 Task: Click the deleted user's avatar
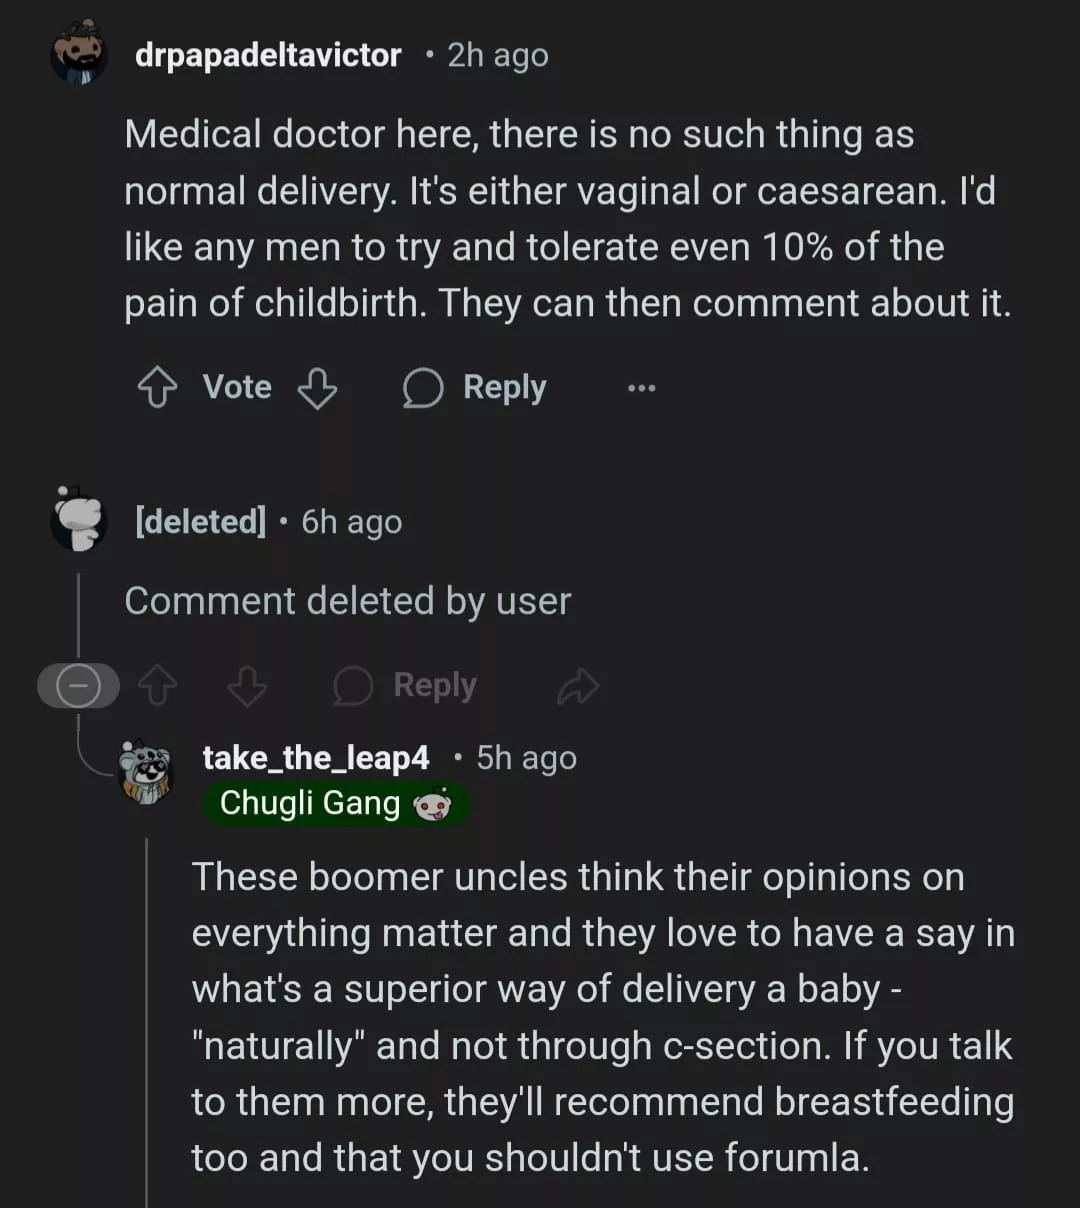pos(79,520)
